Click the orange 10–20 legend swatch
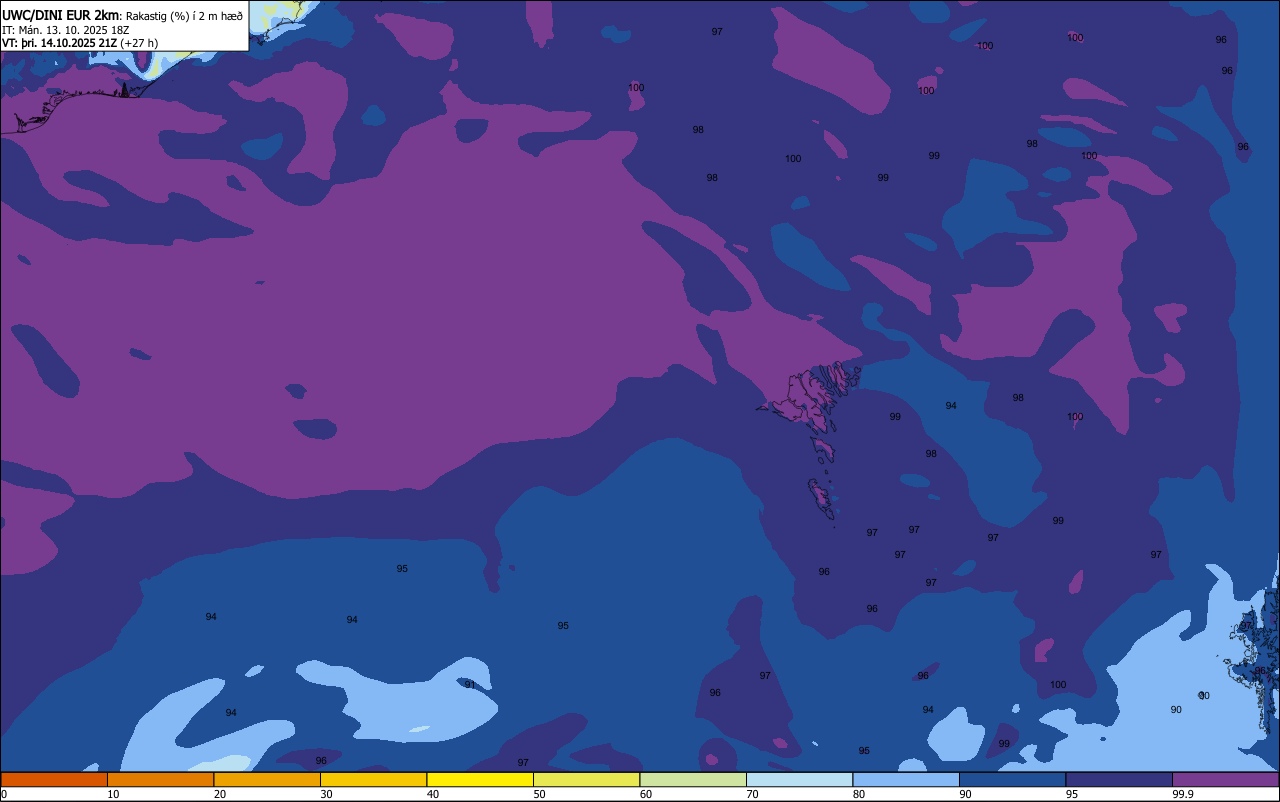The image size is (1280, 802). [160, 779]
